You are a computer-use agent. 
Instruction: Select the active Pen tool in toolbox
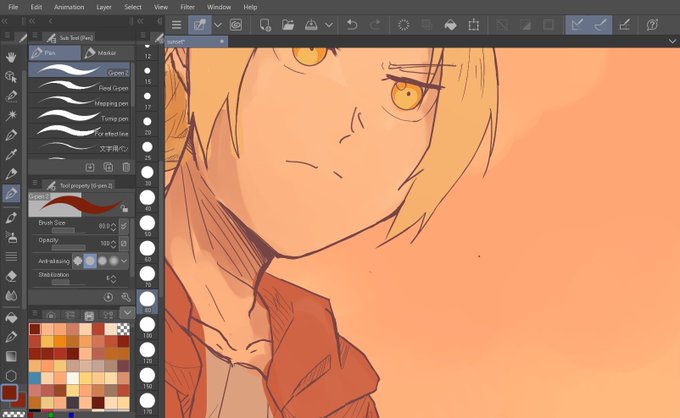pos(11,193)
